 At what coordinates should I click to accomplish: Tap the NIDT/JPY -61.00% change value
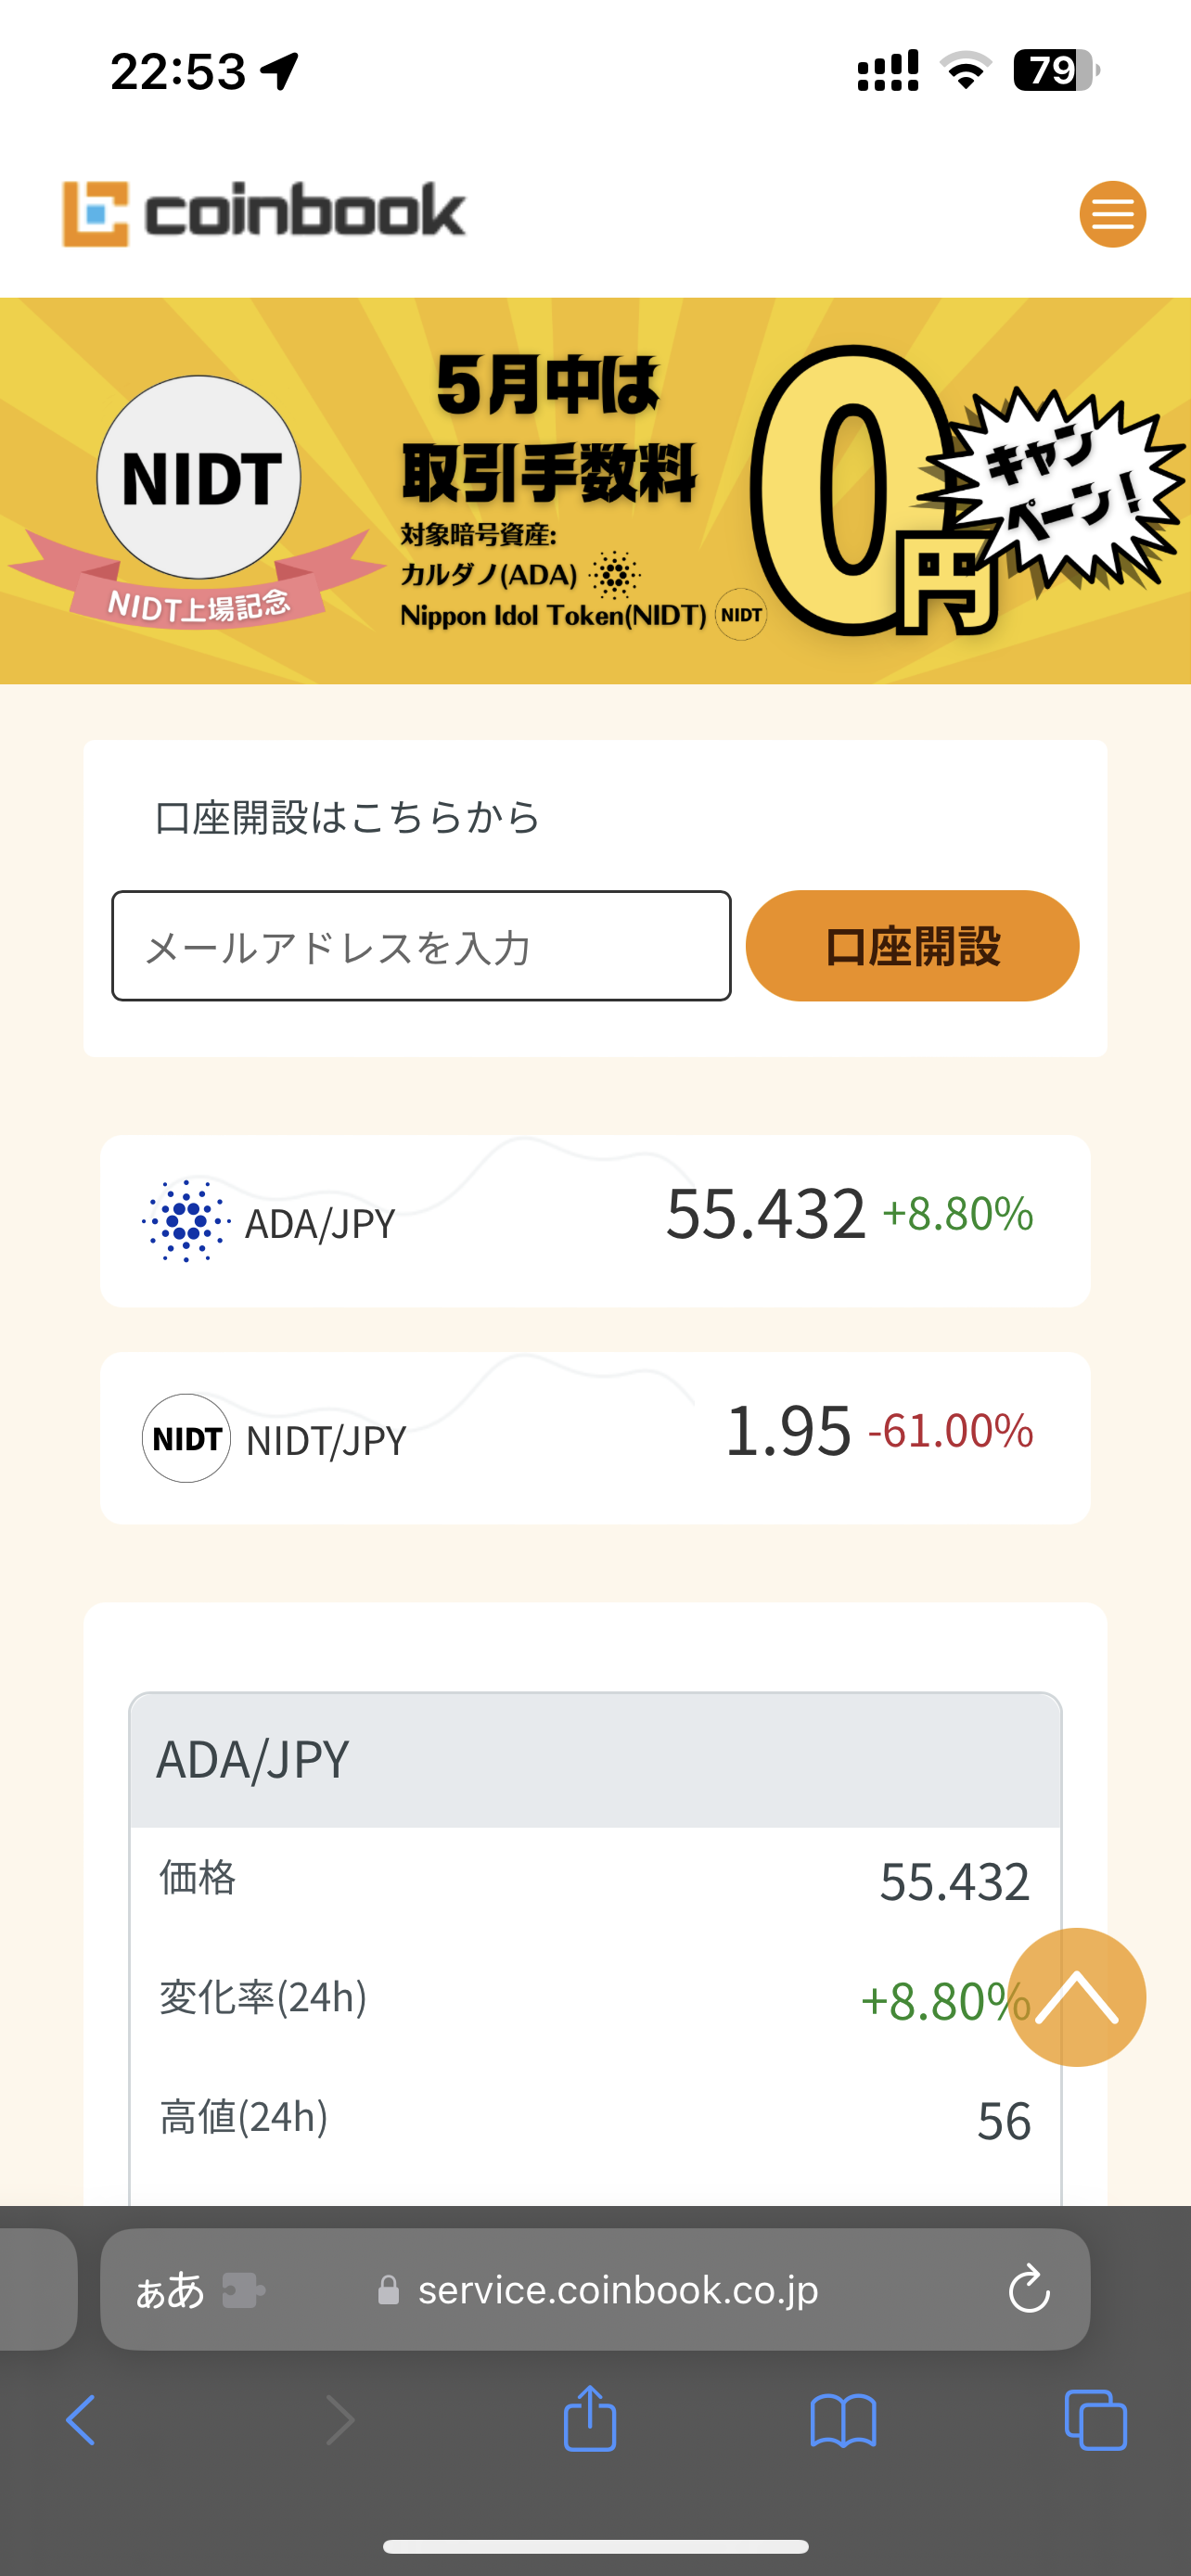click(950, 1431)
